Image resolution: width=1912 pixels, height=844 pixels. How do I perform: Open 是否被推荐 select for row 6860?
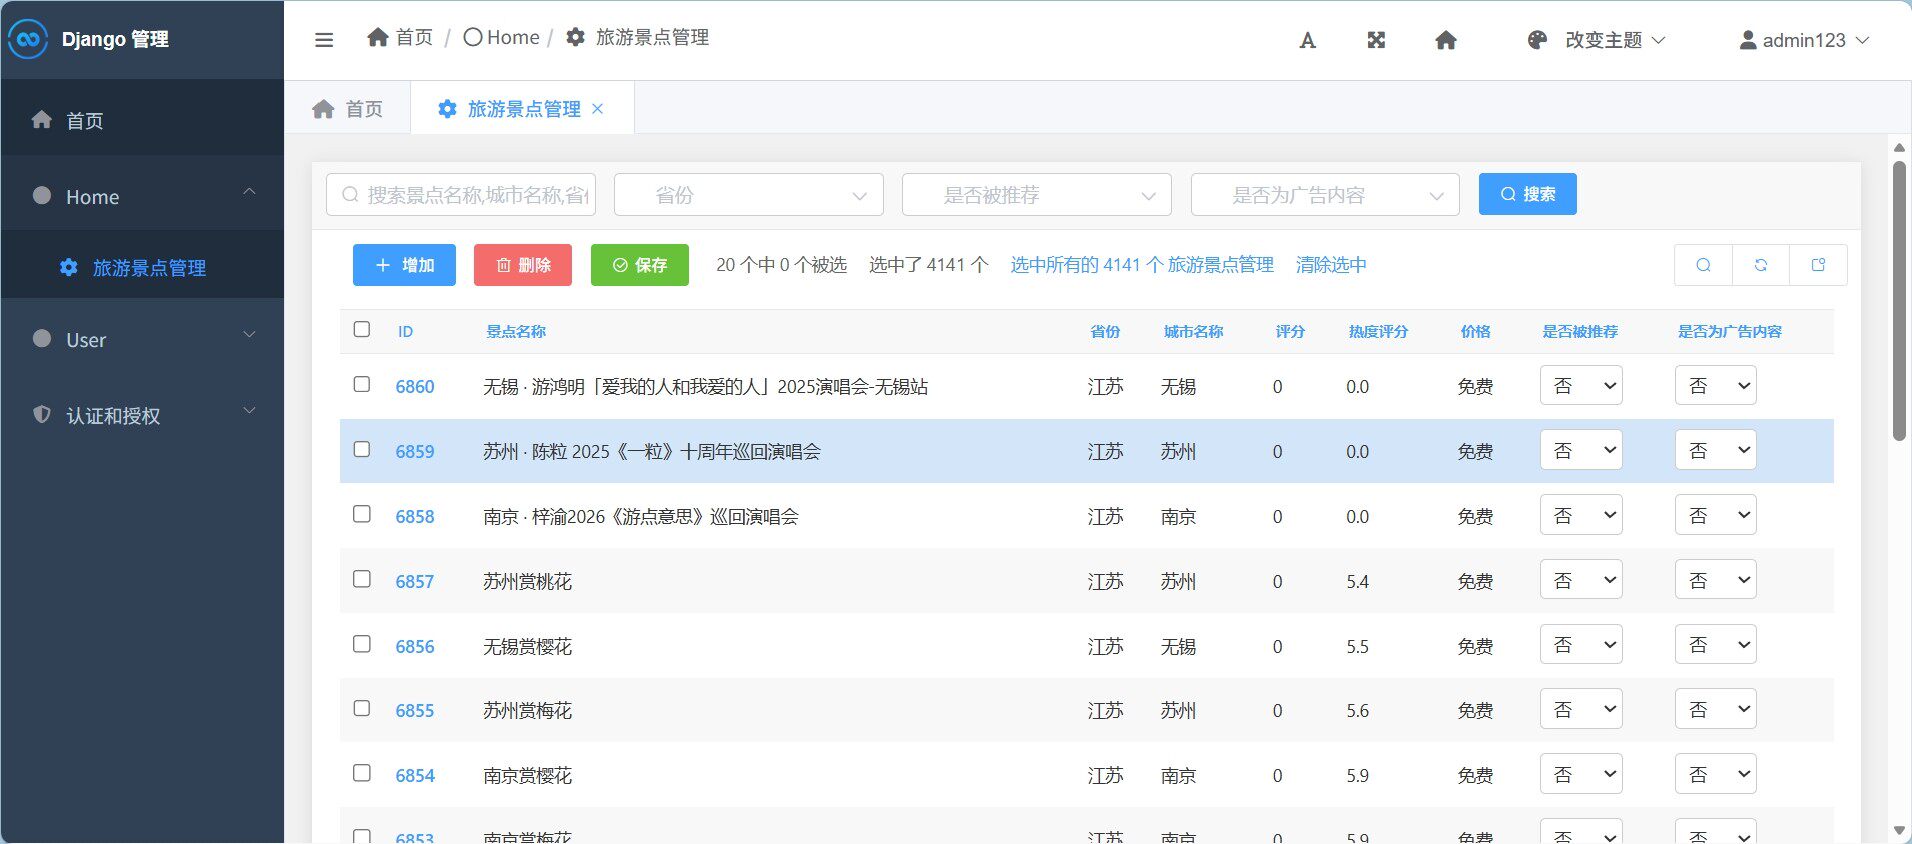coord(1581,386)
